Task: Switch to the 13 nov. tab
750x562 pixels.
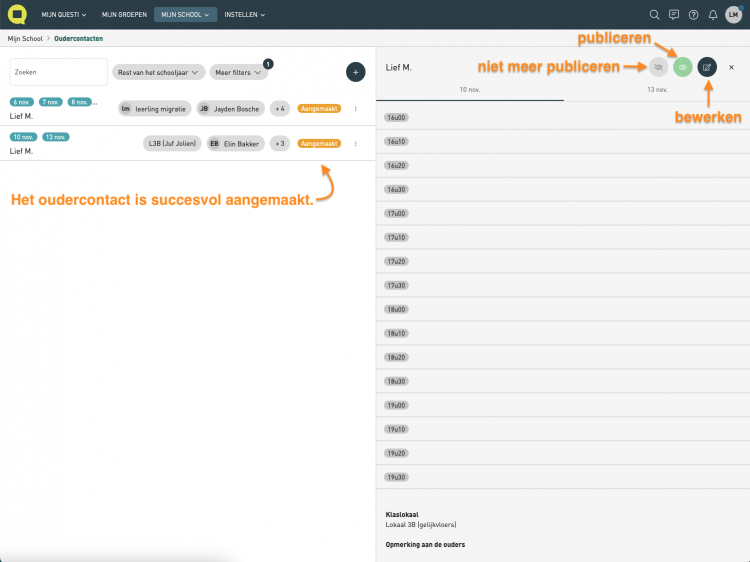Action: click(x=656, y=90)
